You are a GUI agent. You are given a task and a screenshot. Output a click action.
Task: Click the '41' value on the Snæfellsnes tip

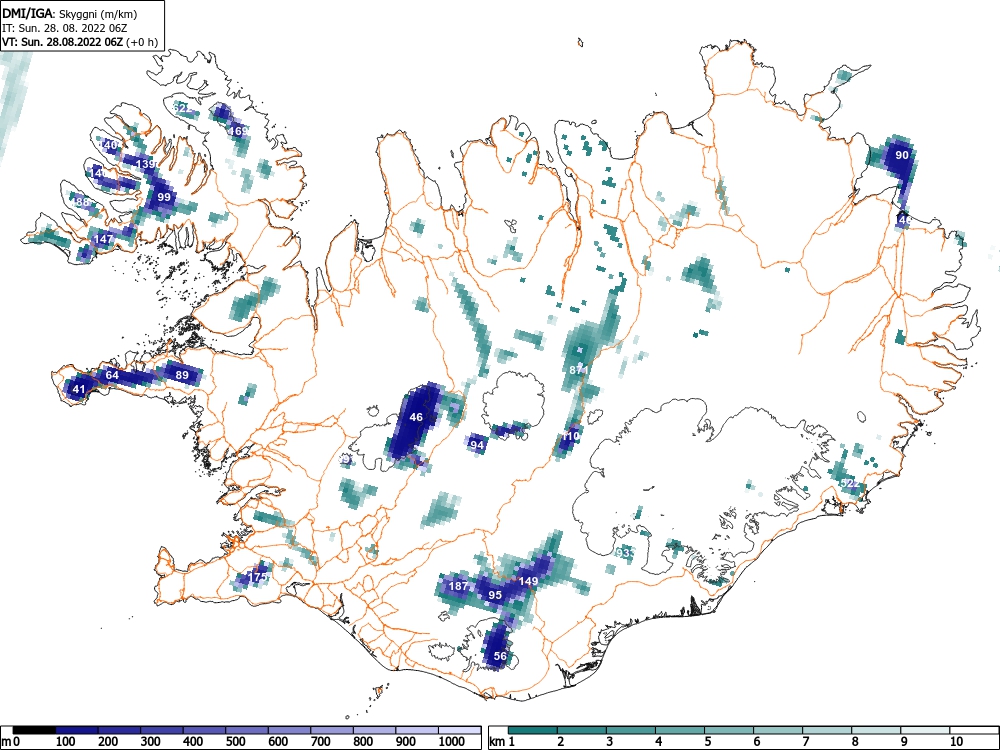(x=78, y=389)
